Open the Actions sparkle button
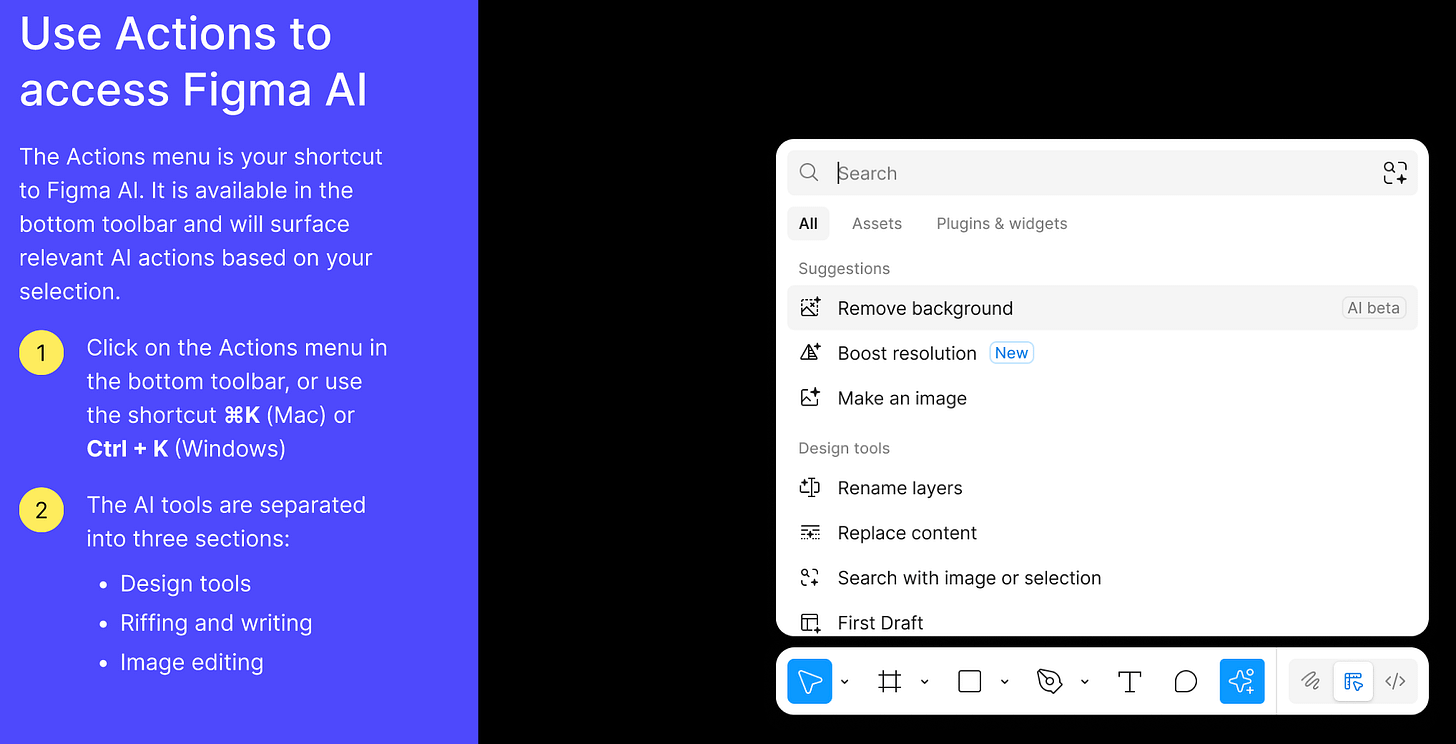 click(x=1242, y=681)
